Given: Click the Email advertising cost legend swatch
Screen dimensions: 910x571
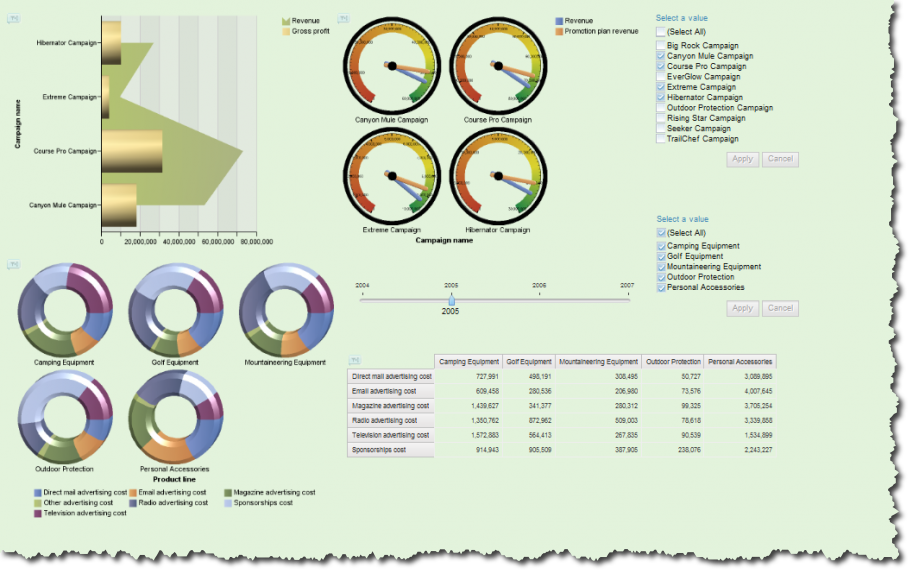Looking at the screenshot, I should tap(133, 493).
